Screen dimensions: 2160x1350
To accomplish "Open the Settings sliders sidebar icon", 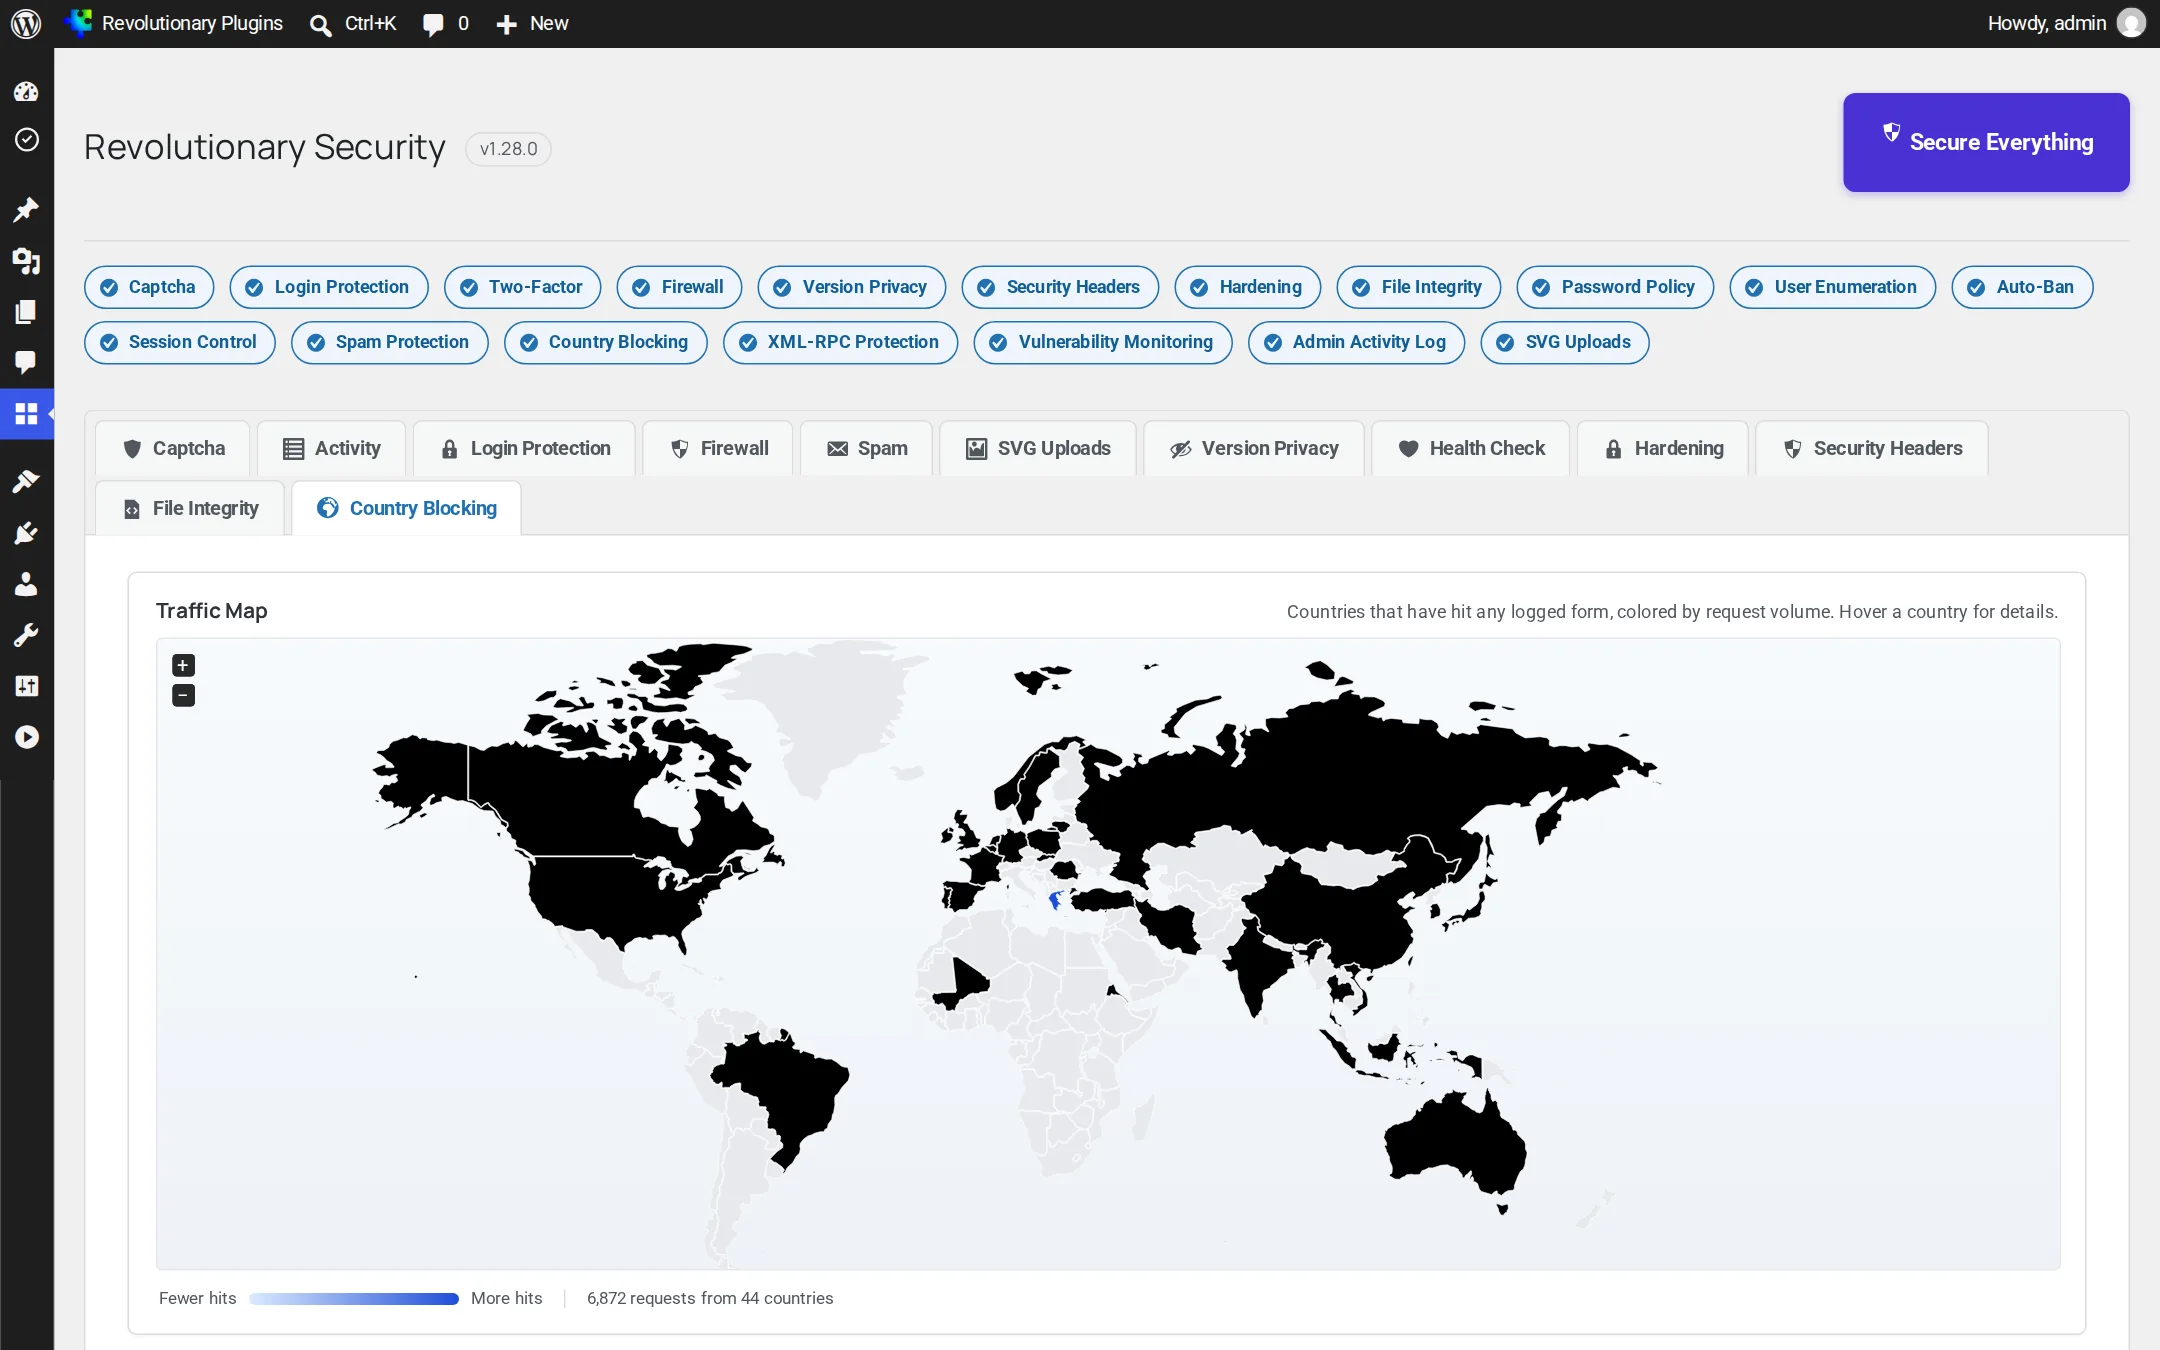I will pyautogui.click(x=26, y=686).
